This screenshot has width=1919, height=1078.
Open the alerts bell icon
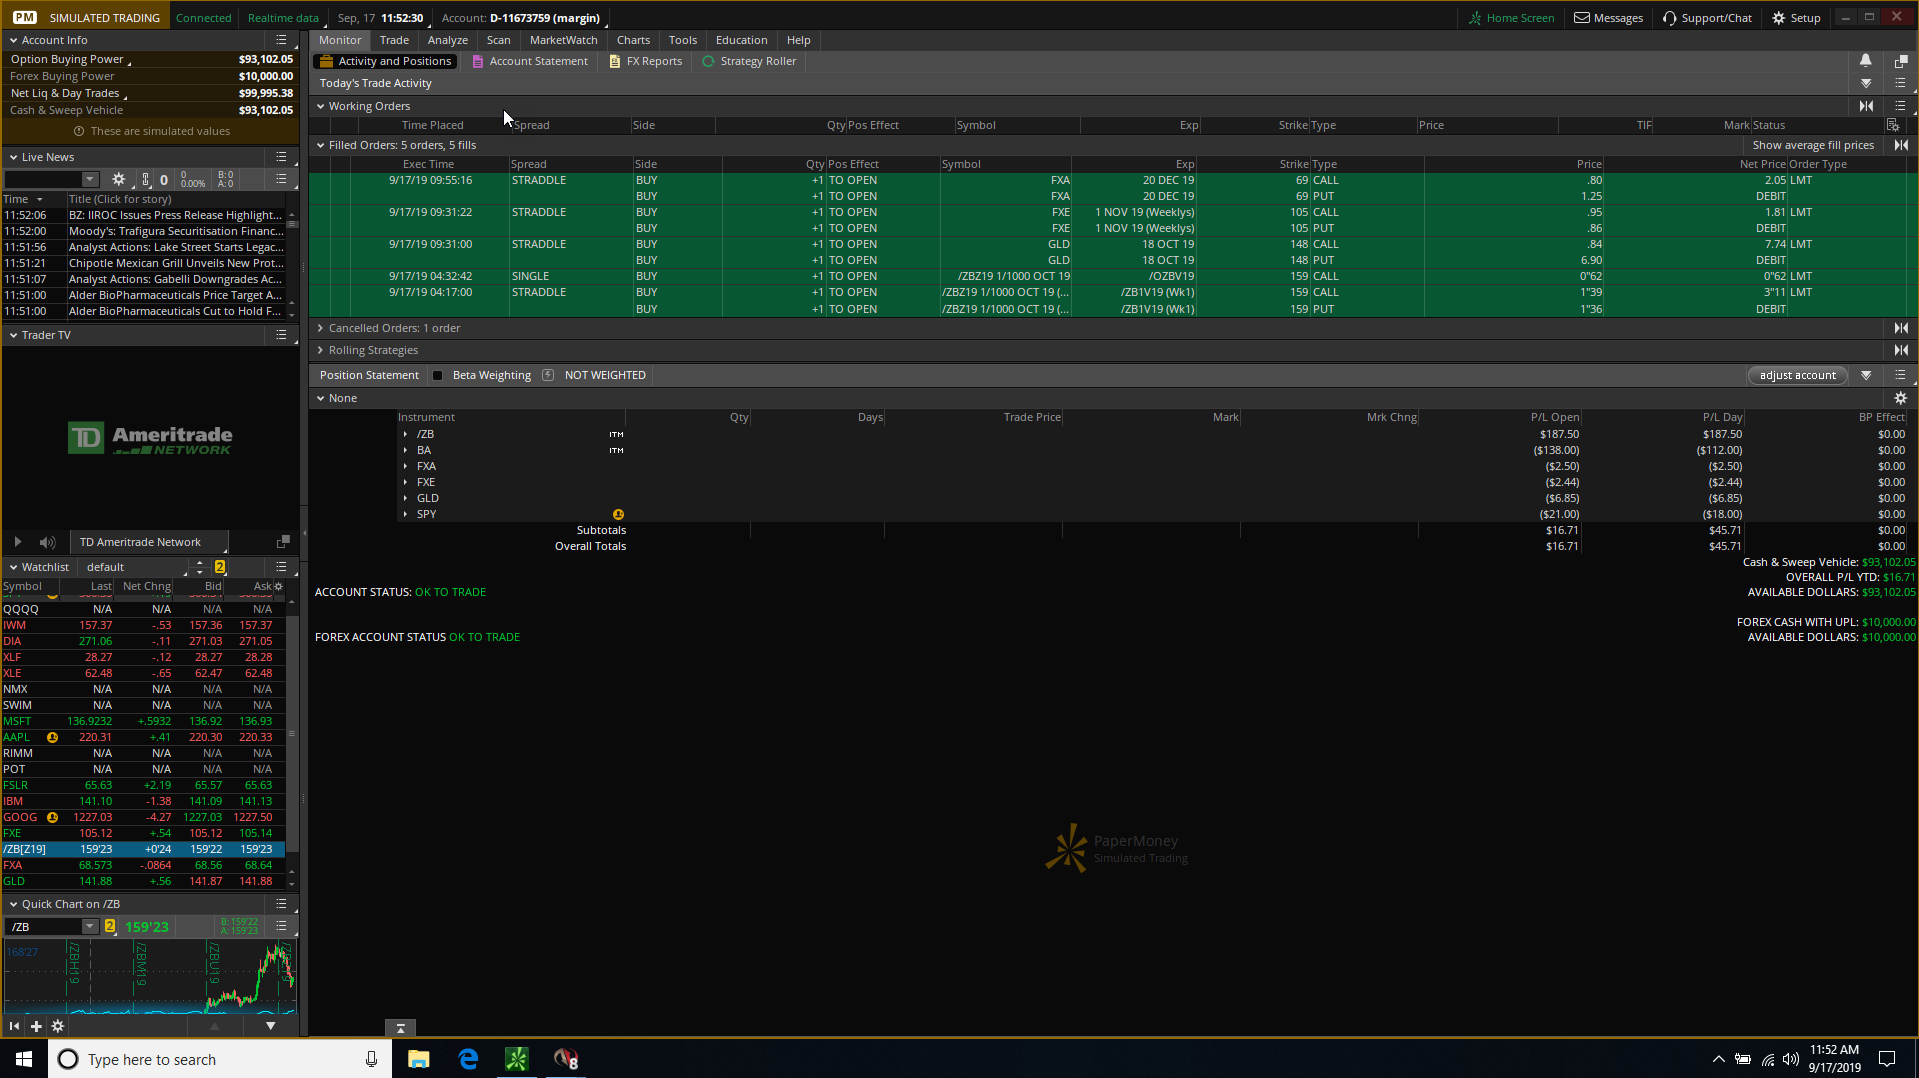(1865, 61)
